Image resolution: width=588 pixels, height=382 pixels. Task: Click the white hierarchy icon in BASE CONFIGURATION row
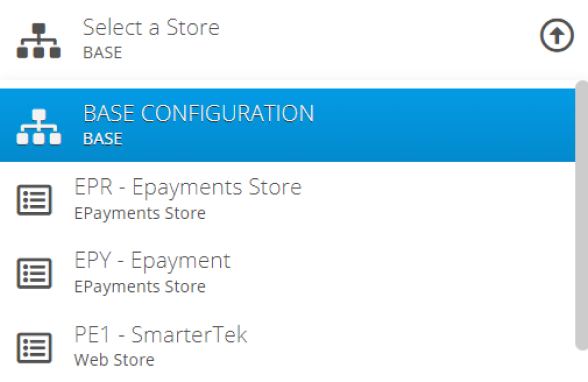coord(39,126)
